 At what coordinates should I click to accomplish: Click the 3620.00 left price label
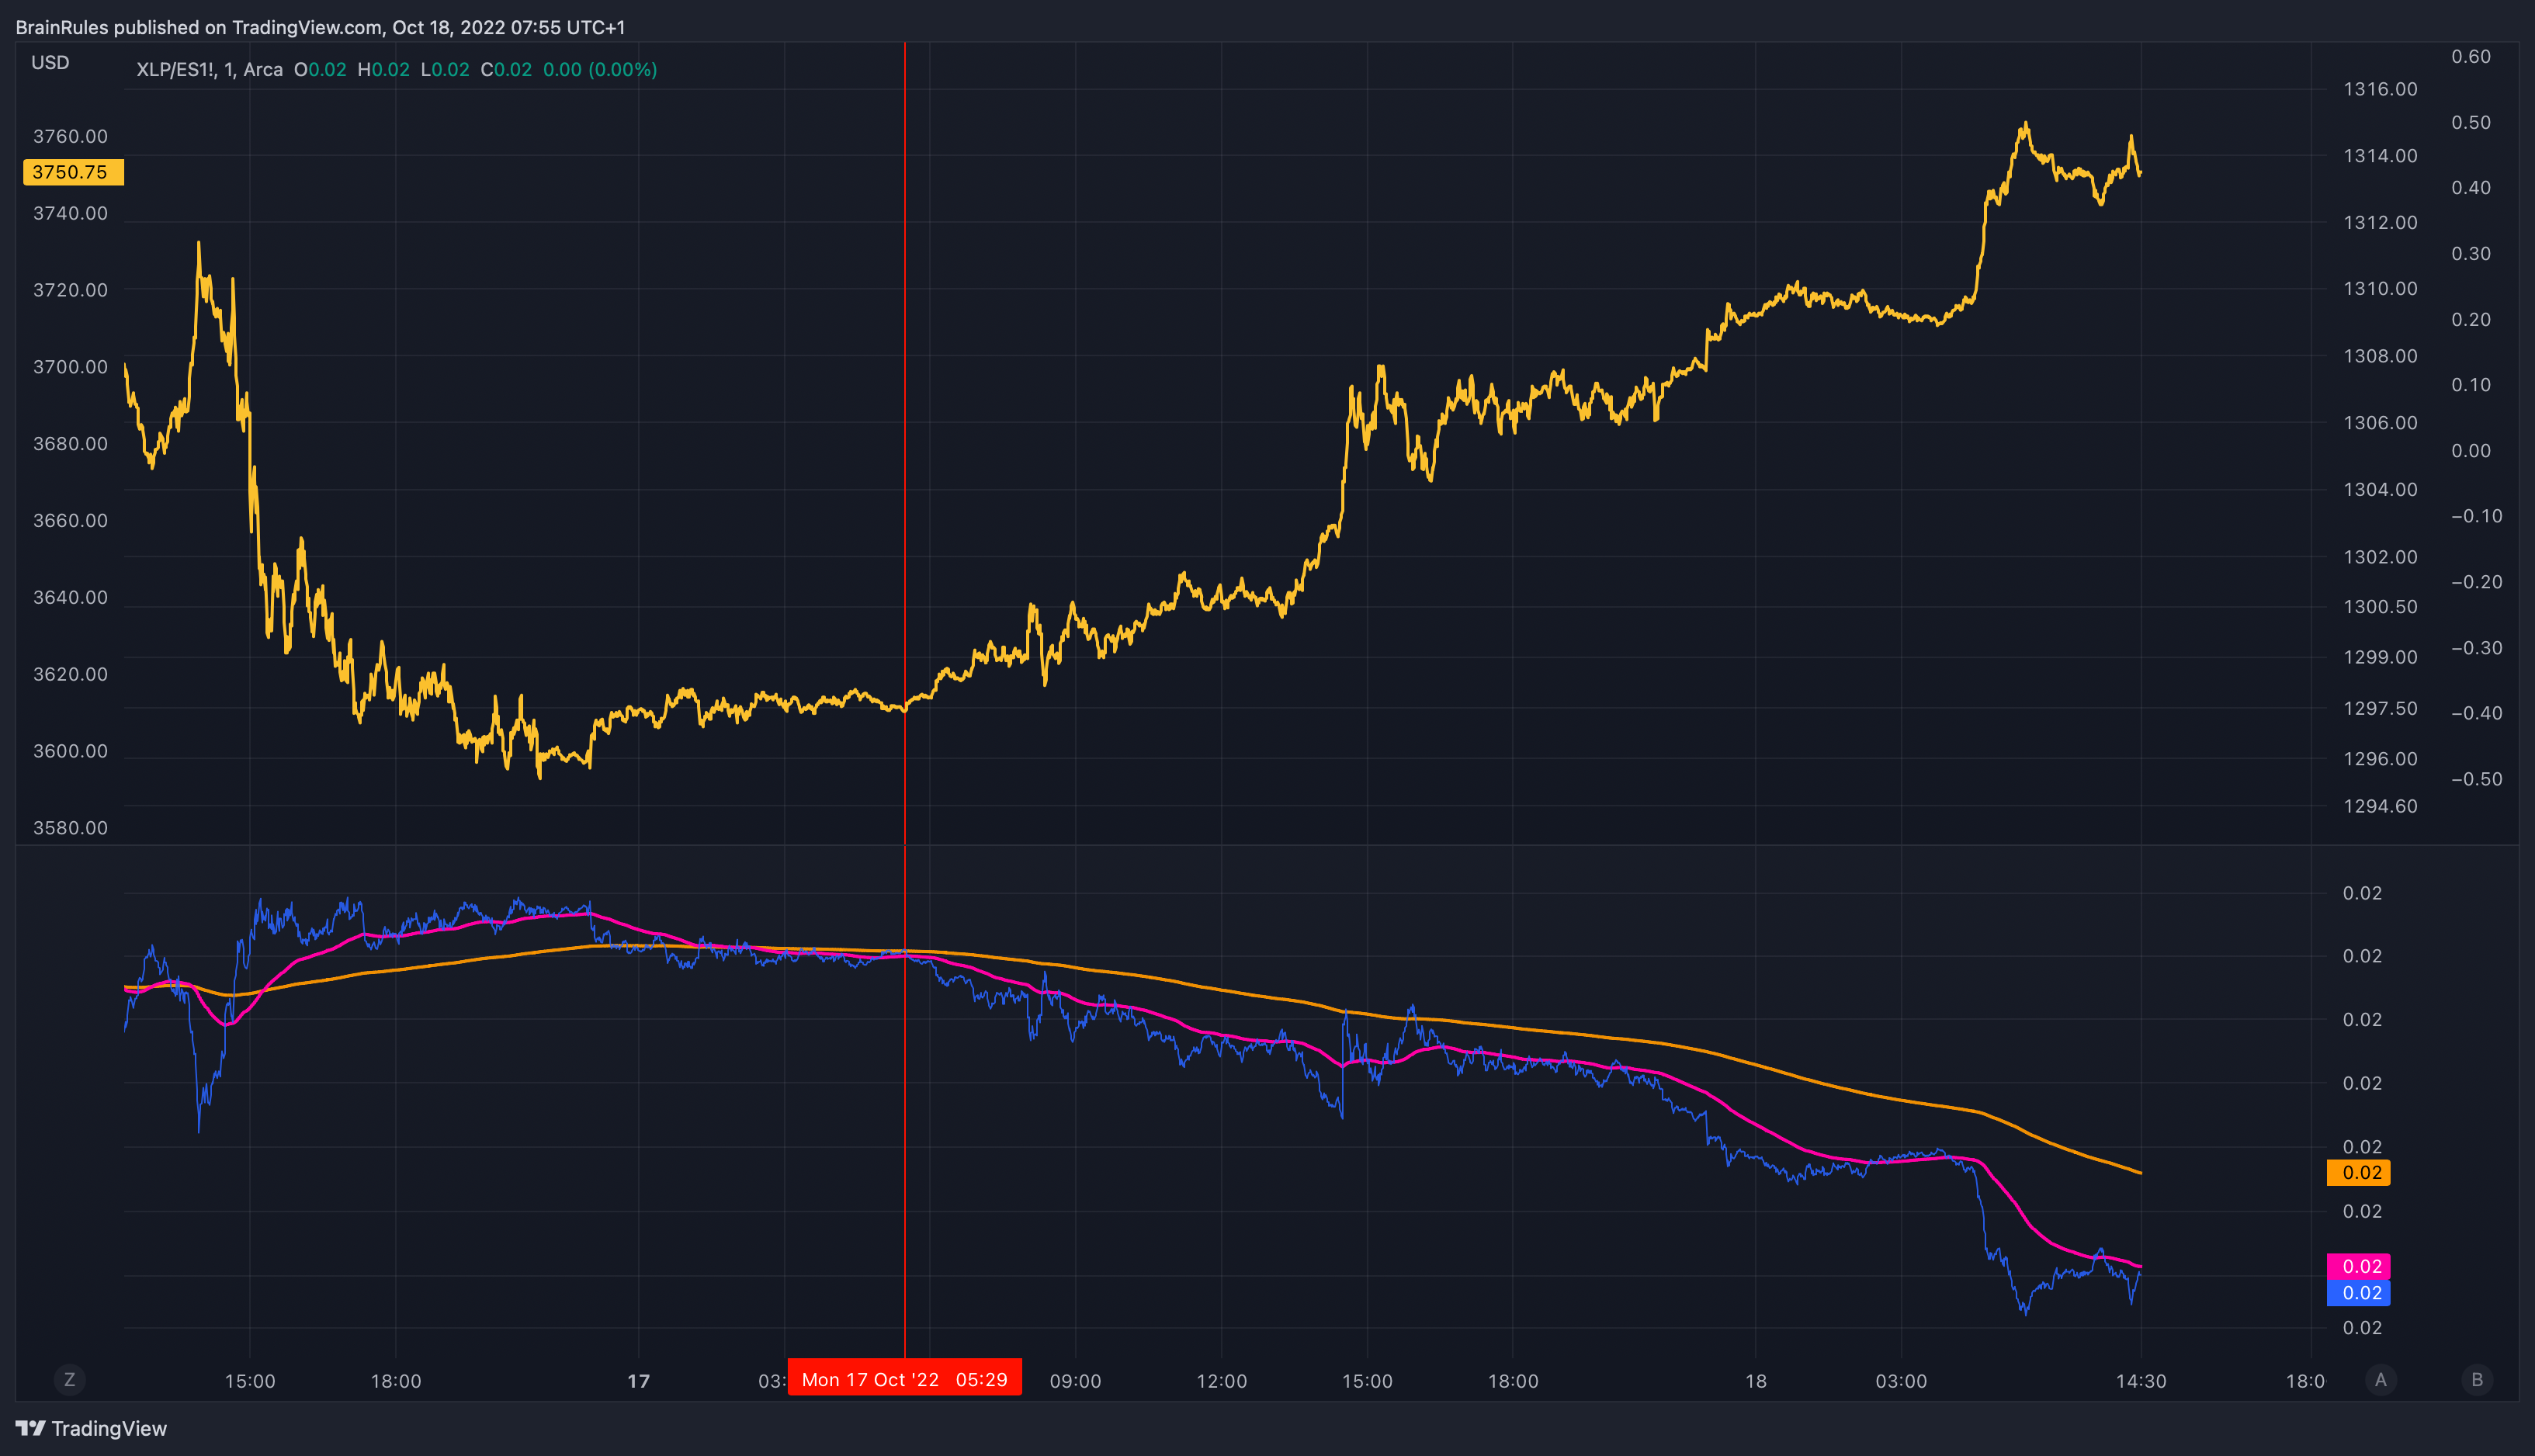pos(70,674)
